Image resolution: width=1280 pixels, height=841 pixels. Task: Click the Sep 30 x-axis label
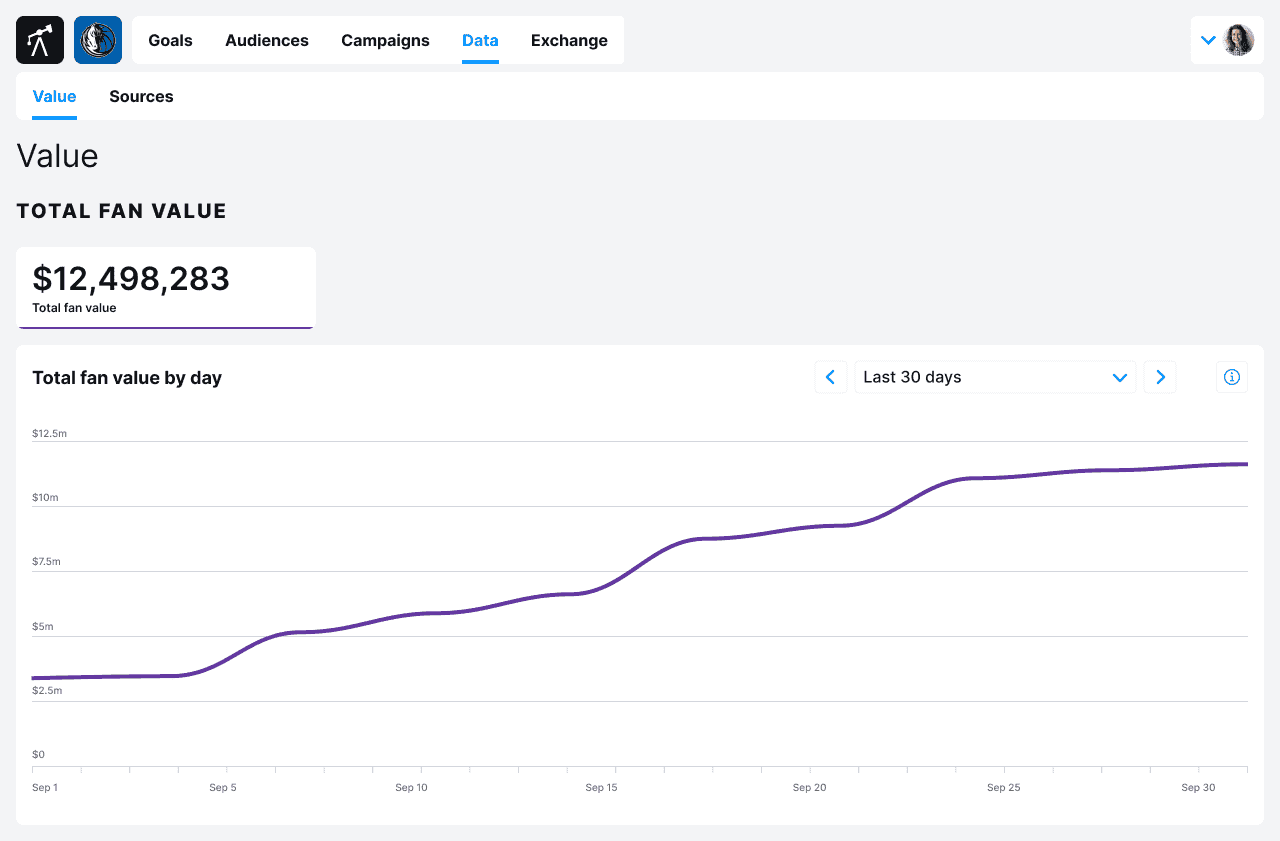coord(1198,788)
